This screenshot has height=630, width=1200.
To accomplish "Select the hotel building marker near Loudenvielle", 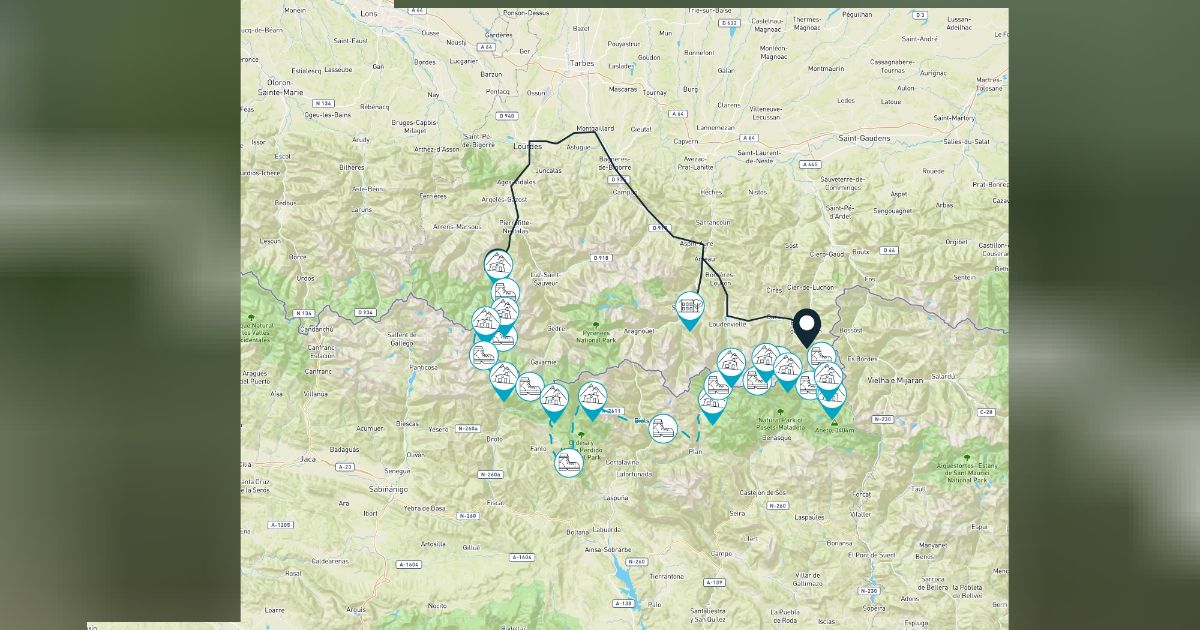I will (689, 307).
